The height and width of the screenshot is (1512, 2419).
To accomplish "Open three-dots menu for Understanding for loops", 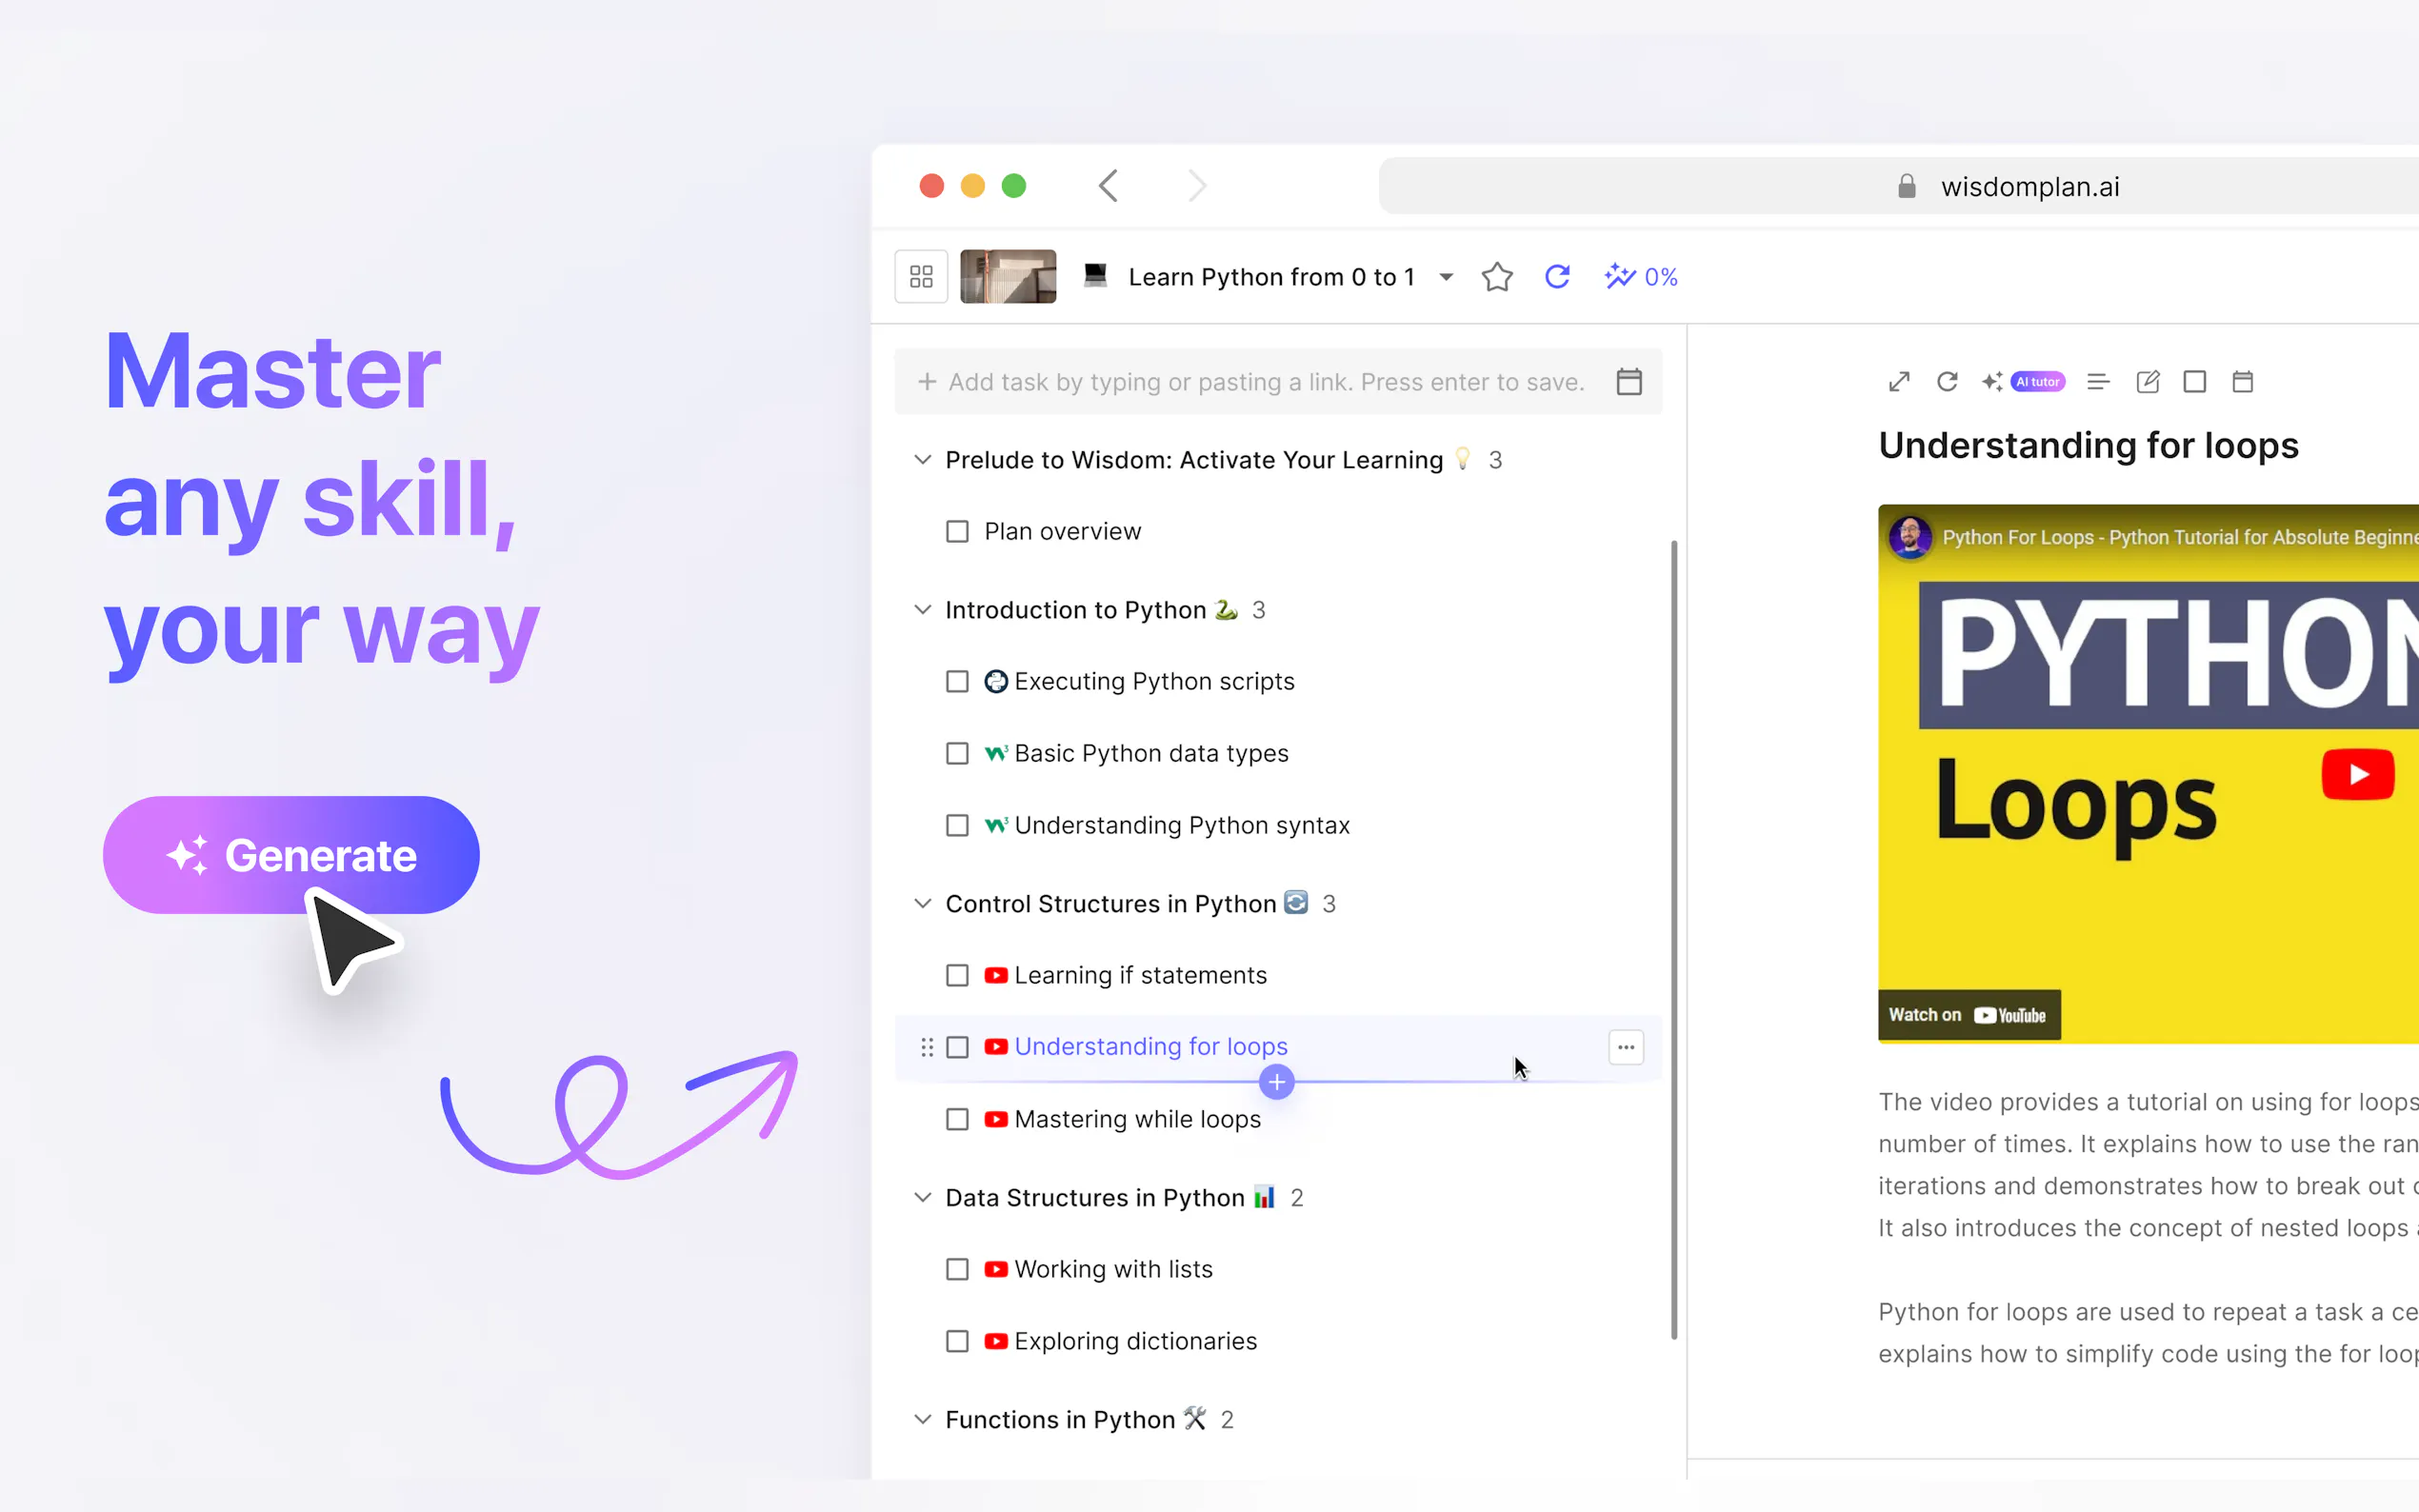I will pyautogui.click(x=1625, y=1047).
